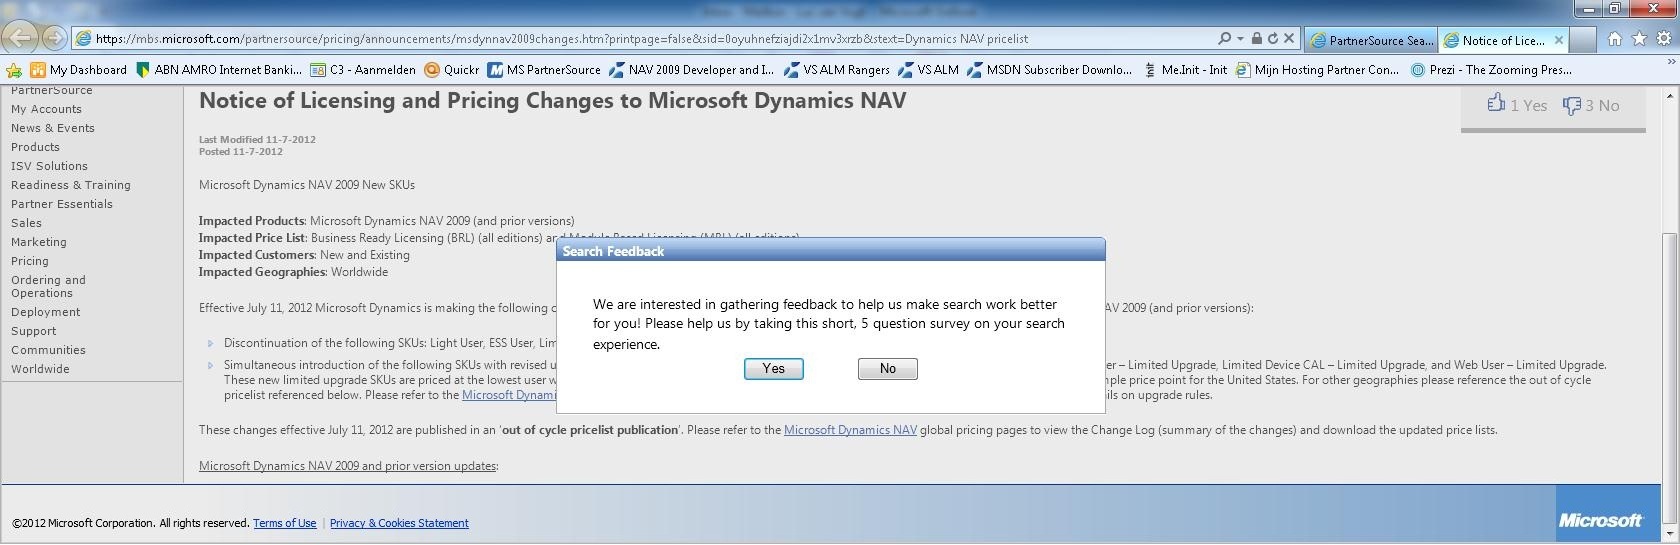Click the scrollbar up arrow
This screenshot has height=545, width=1680.
point(1670,96)
